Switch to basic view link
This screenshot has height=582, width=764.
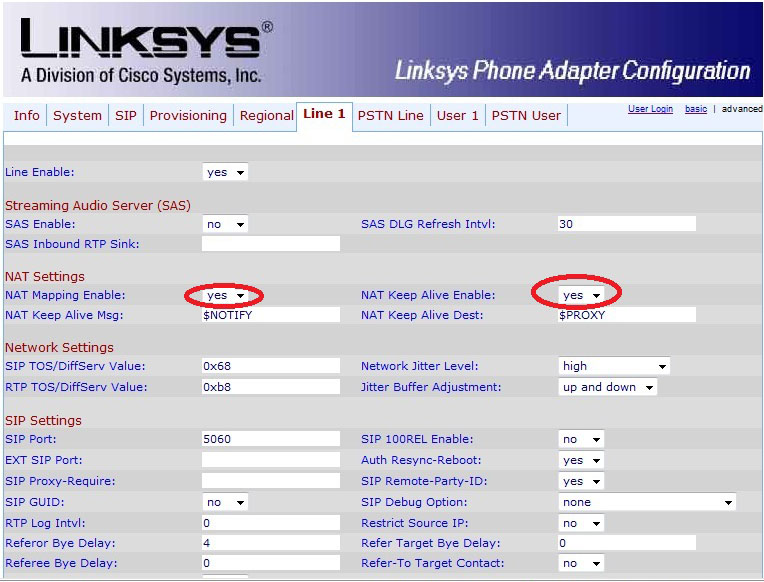pos(696,109)
